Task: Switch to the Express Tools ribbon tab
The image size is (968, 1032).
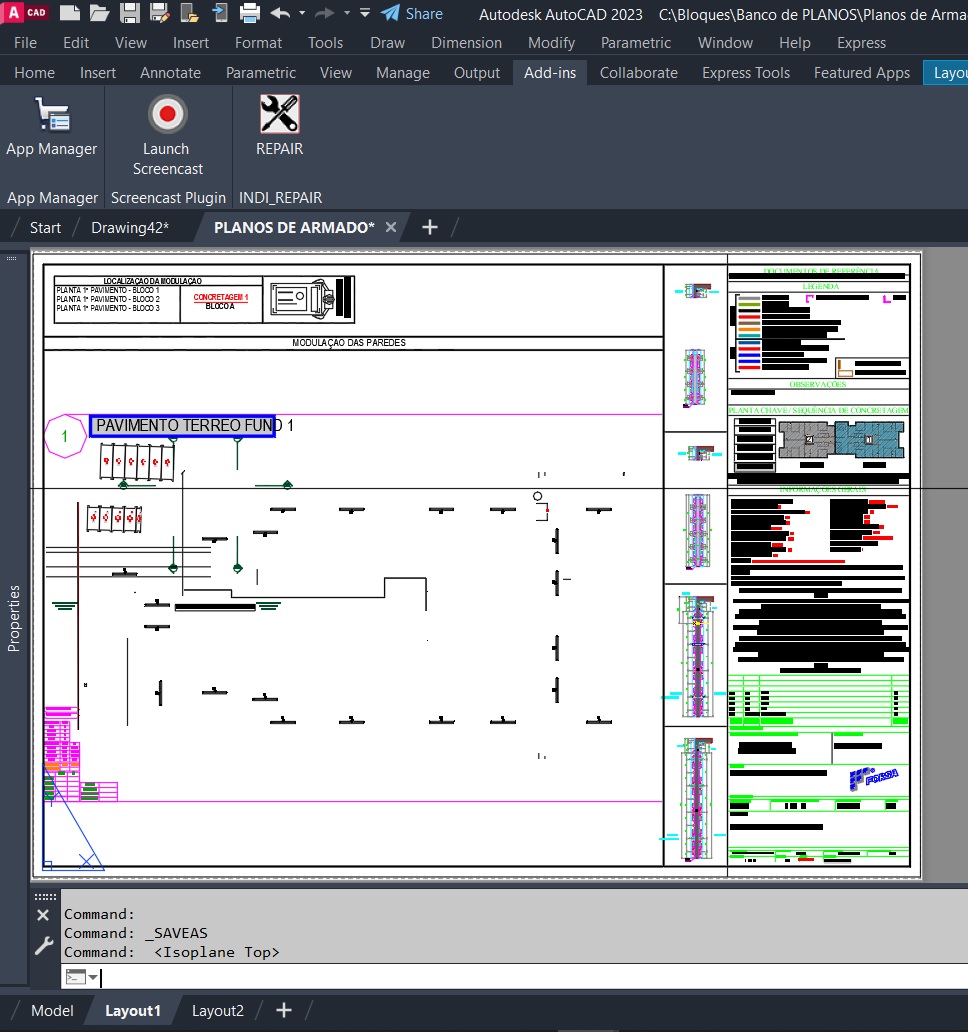Action: coord(746,72)
